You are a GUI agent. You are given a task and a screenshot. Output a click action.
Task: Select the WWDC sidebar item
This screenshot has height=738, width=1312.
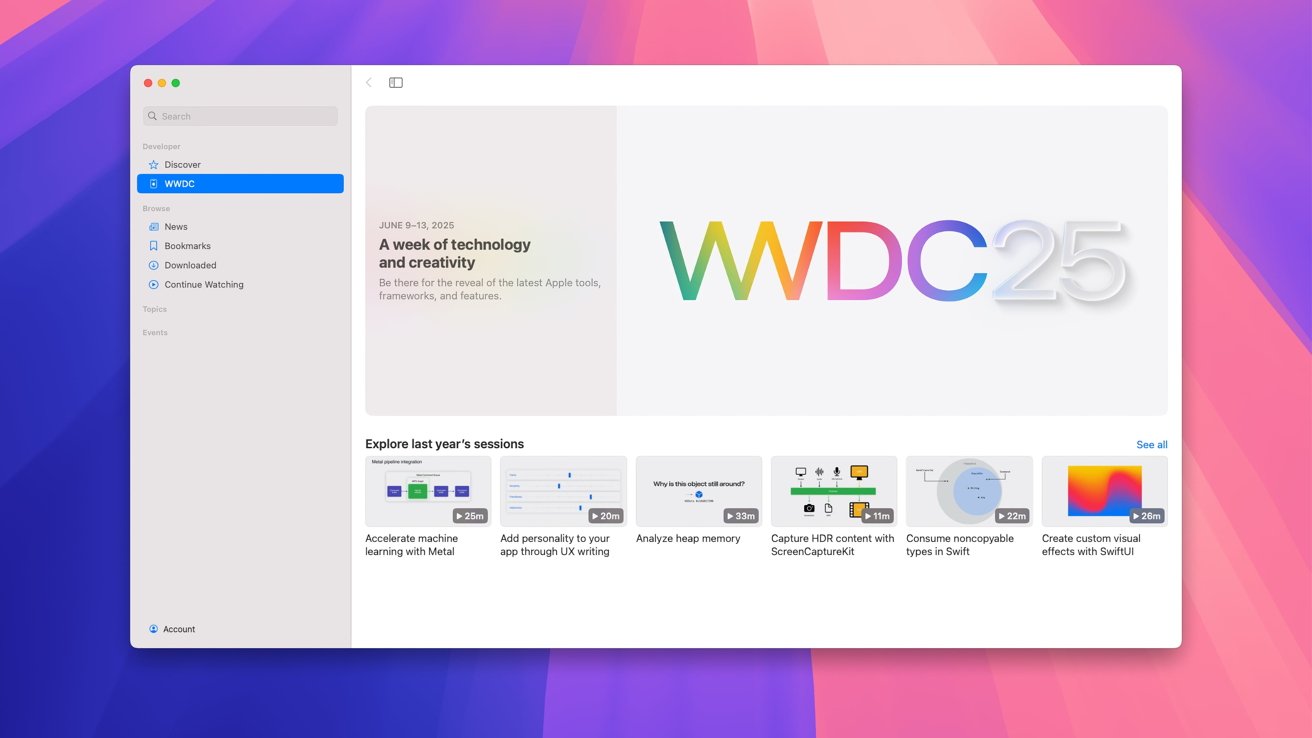pyautogui.click(x=240, y=184)
